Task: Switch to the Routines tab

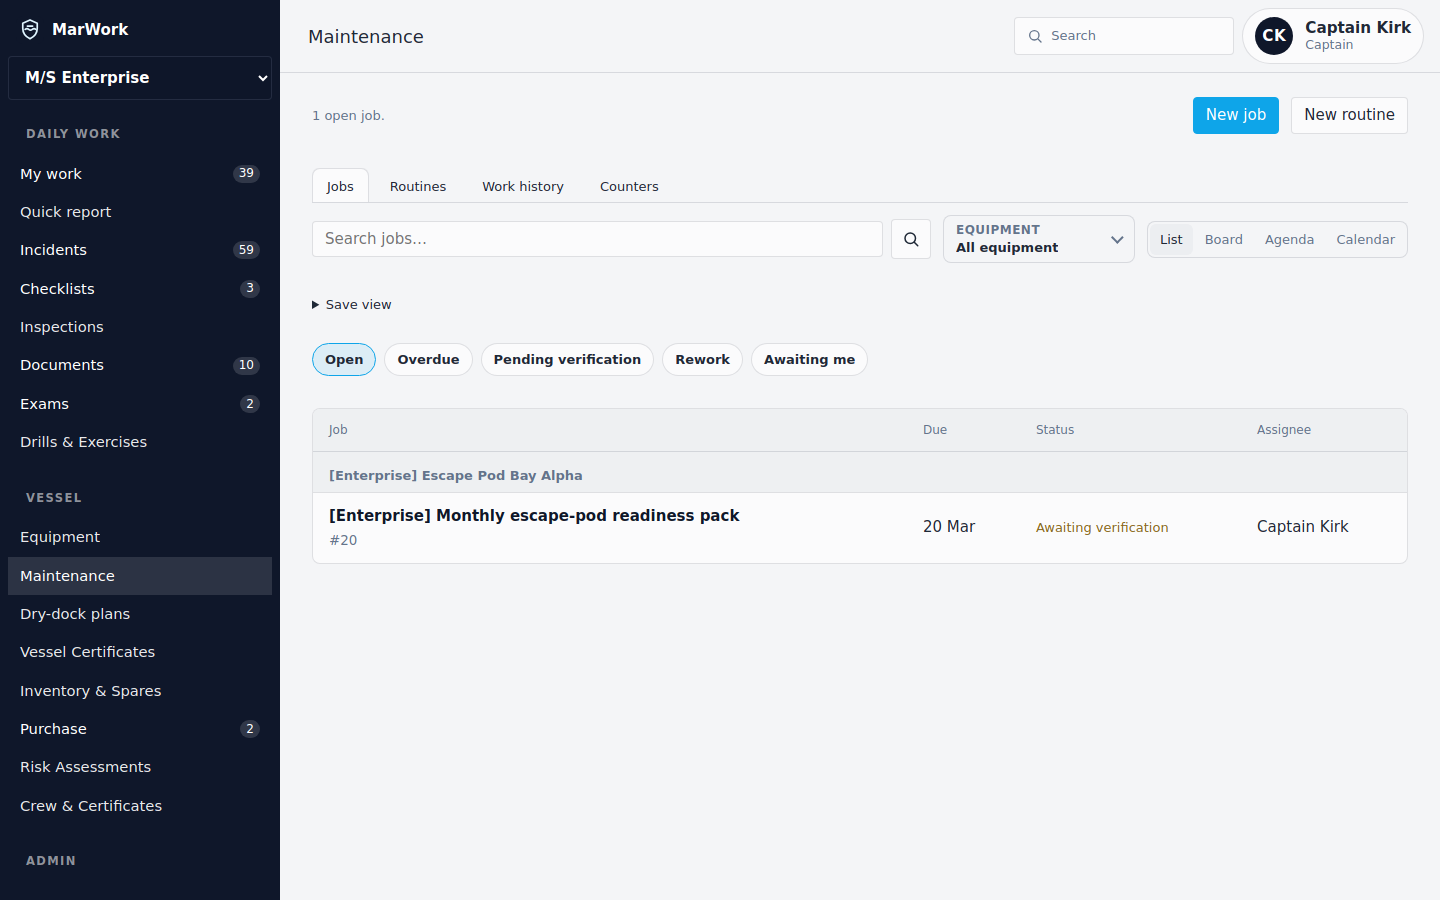Action: point(418,186)
